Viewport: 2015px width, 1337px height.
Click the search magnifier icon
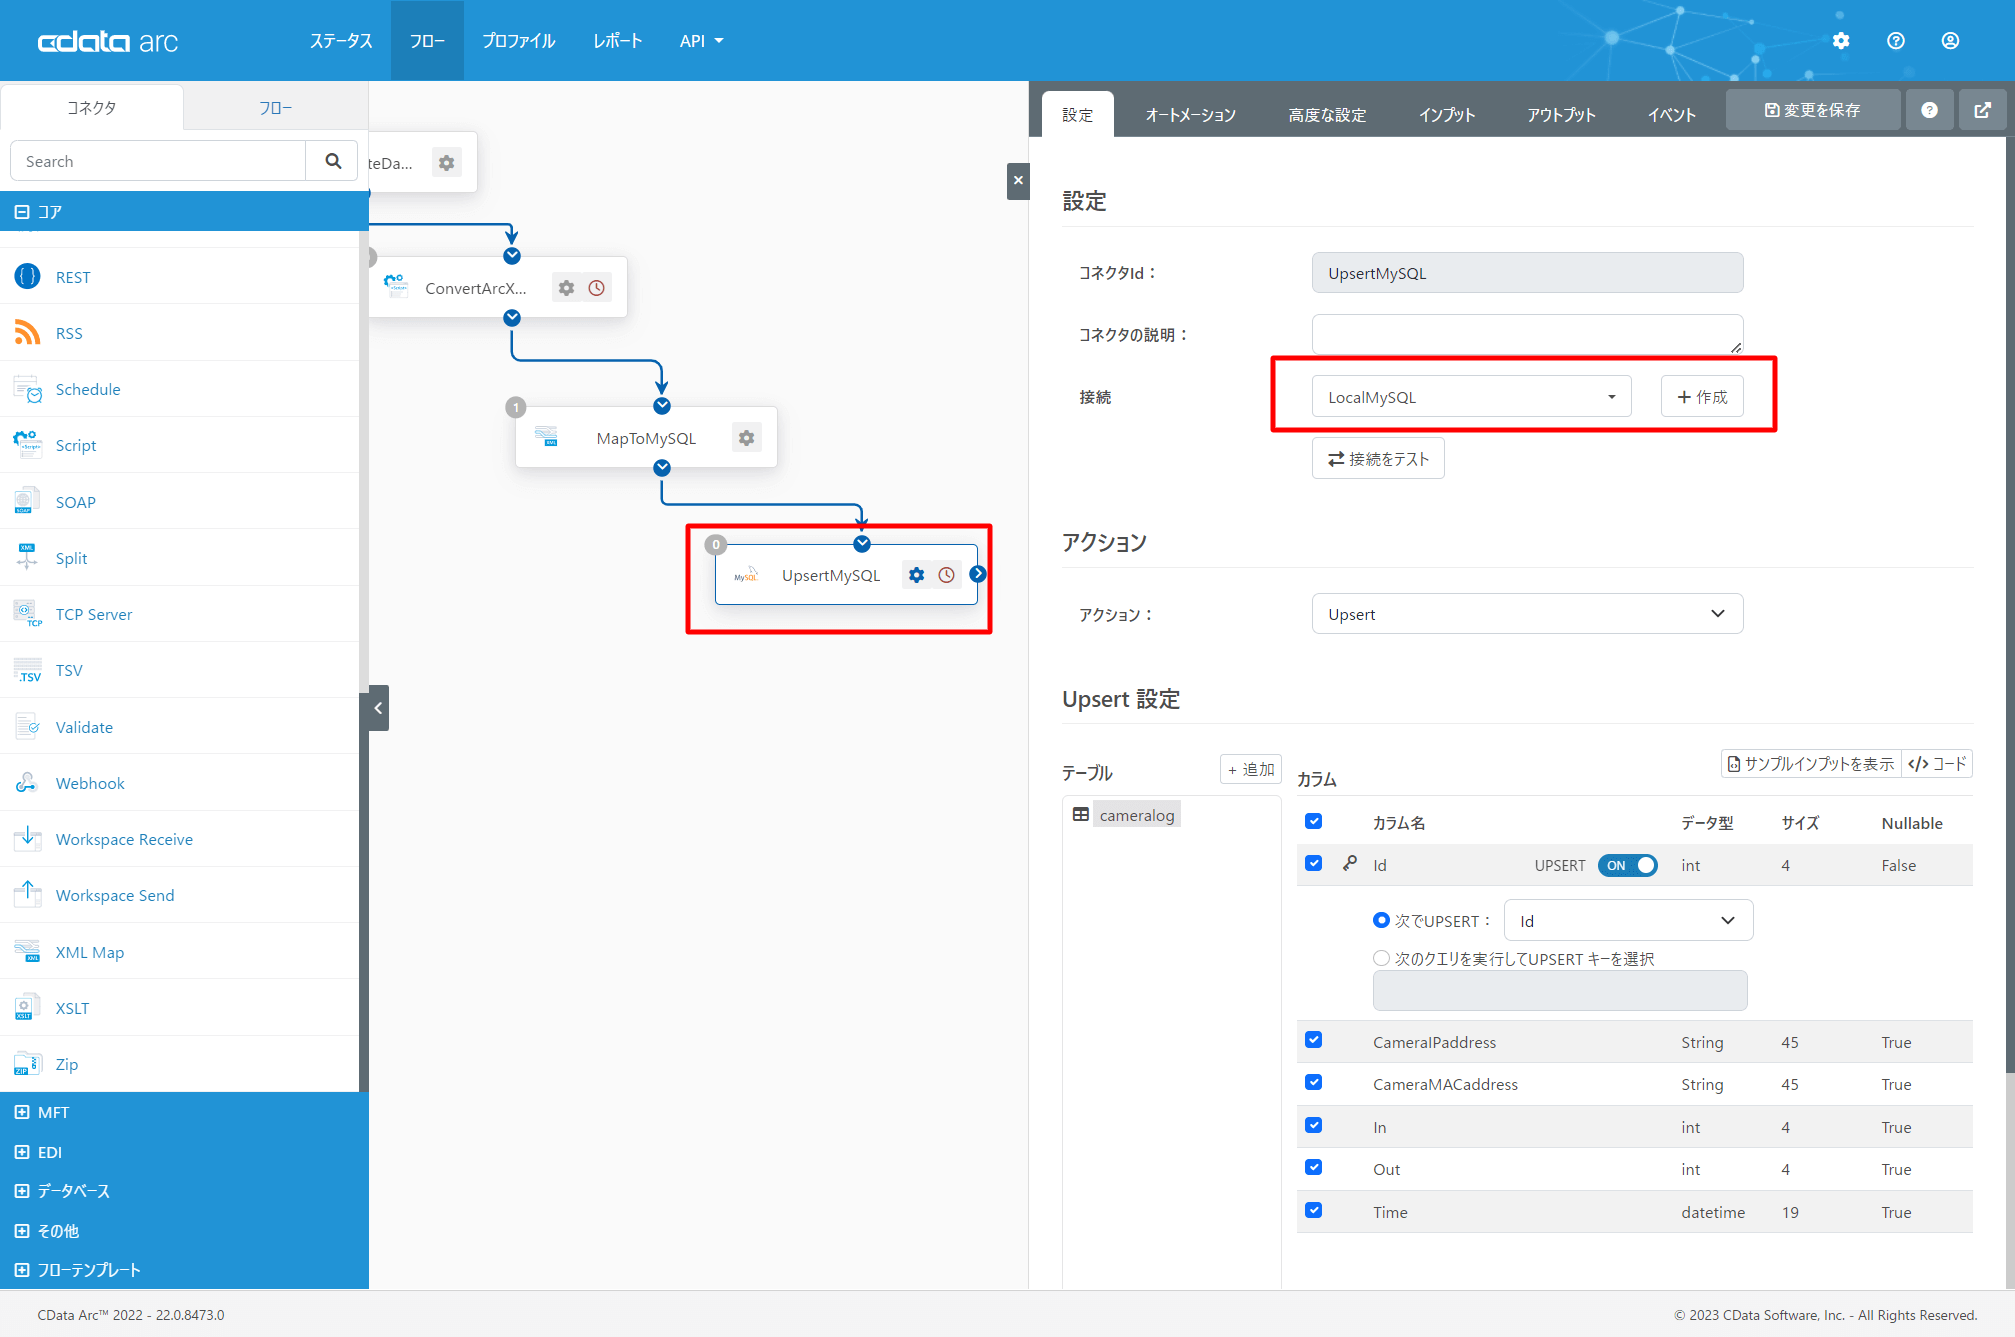[333, 161]
